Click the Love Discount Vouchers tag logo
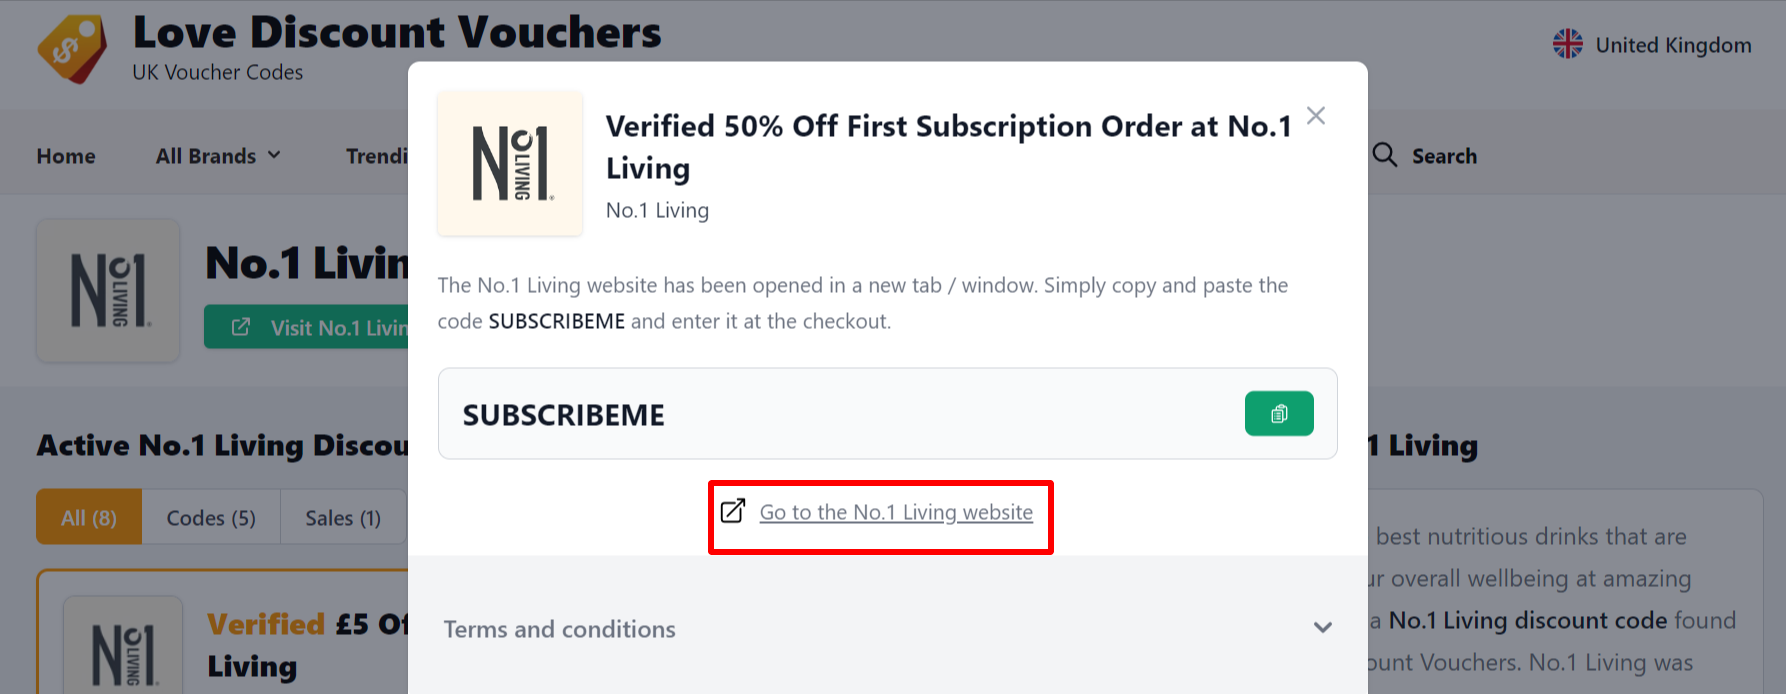Viewport: 1786px width, 694px height. (x=71, y=50)
